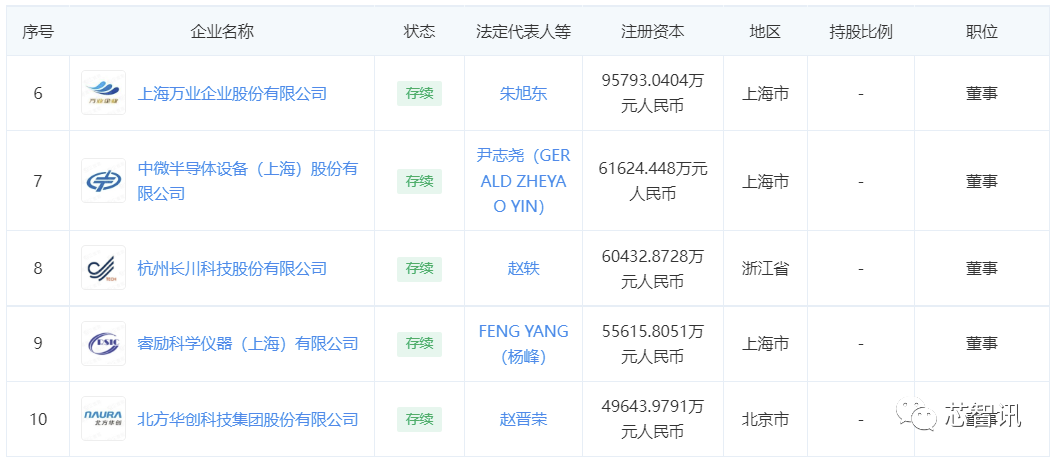The image size is (1056, 462).
Task: Click the NAURA 北方华创 company logo
Action: click(x=103, y=419)
